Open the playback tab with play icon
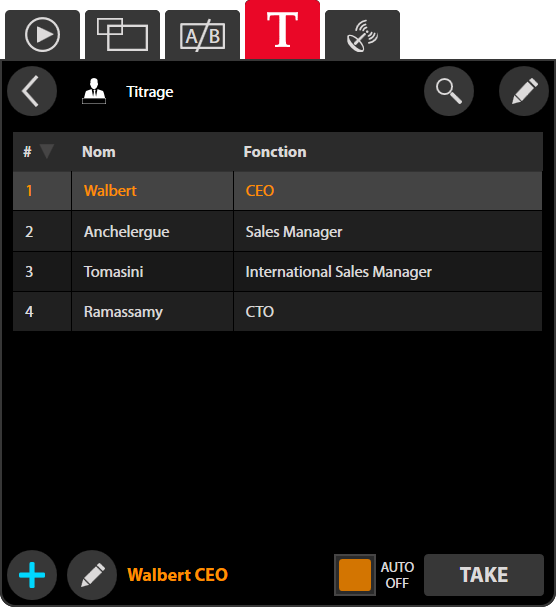Viewport: 556px width, 607px height. pos(42,35)
